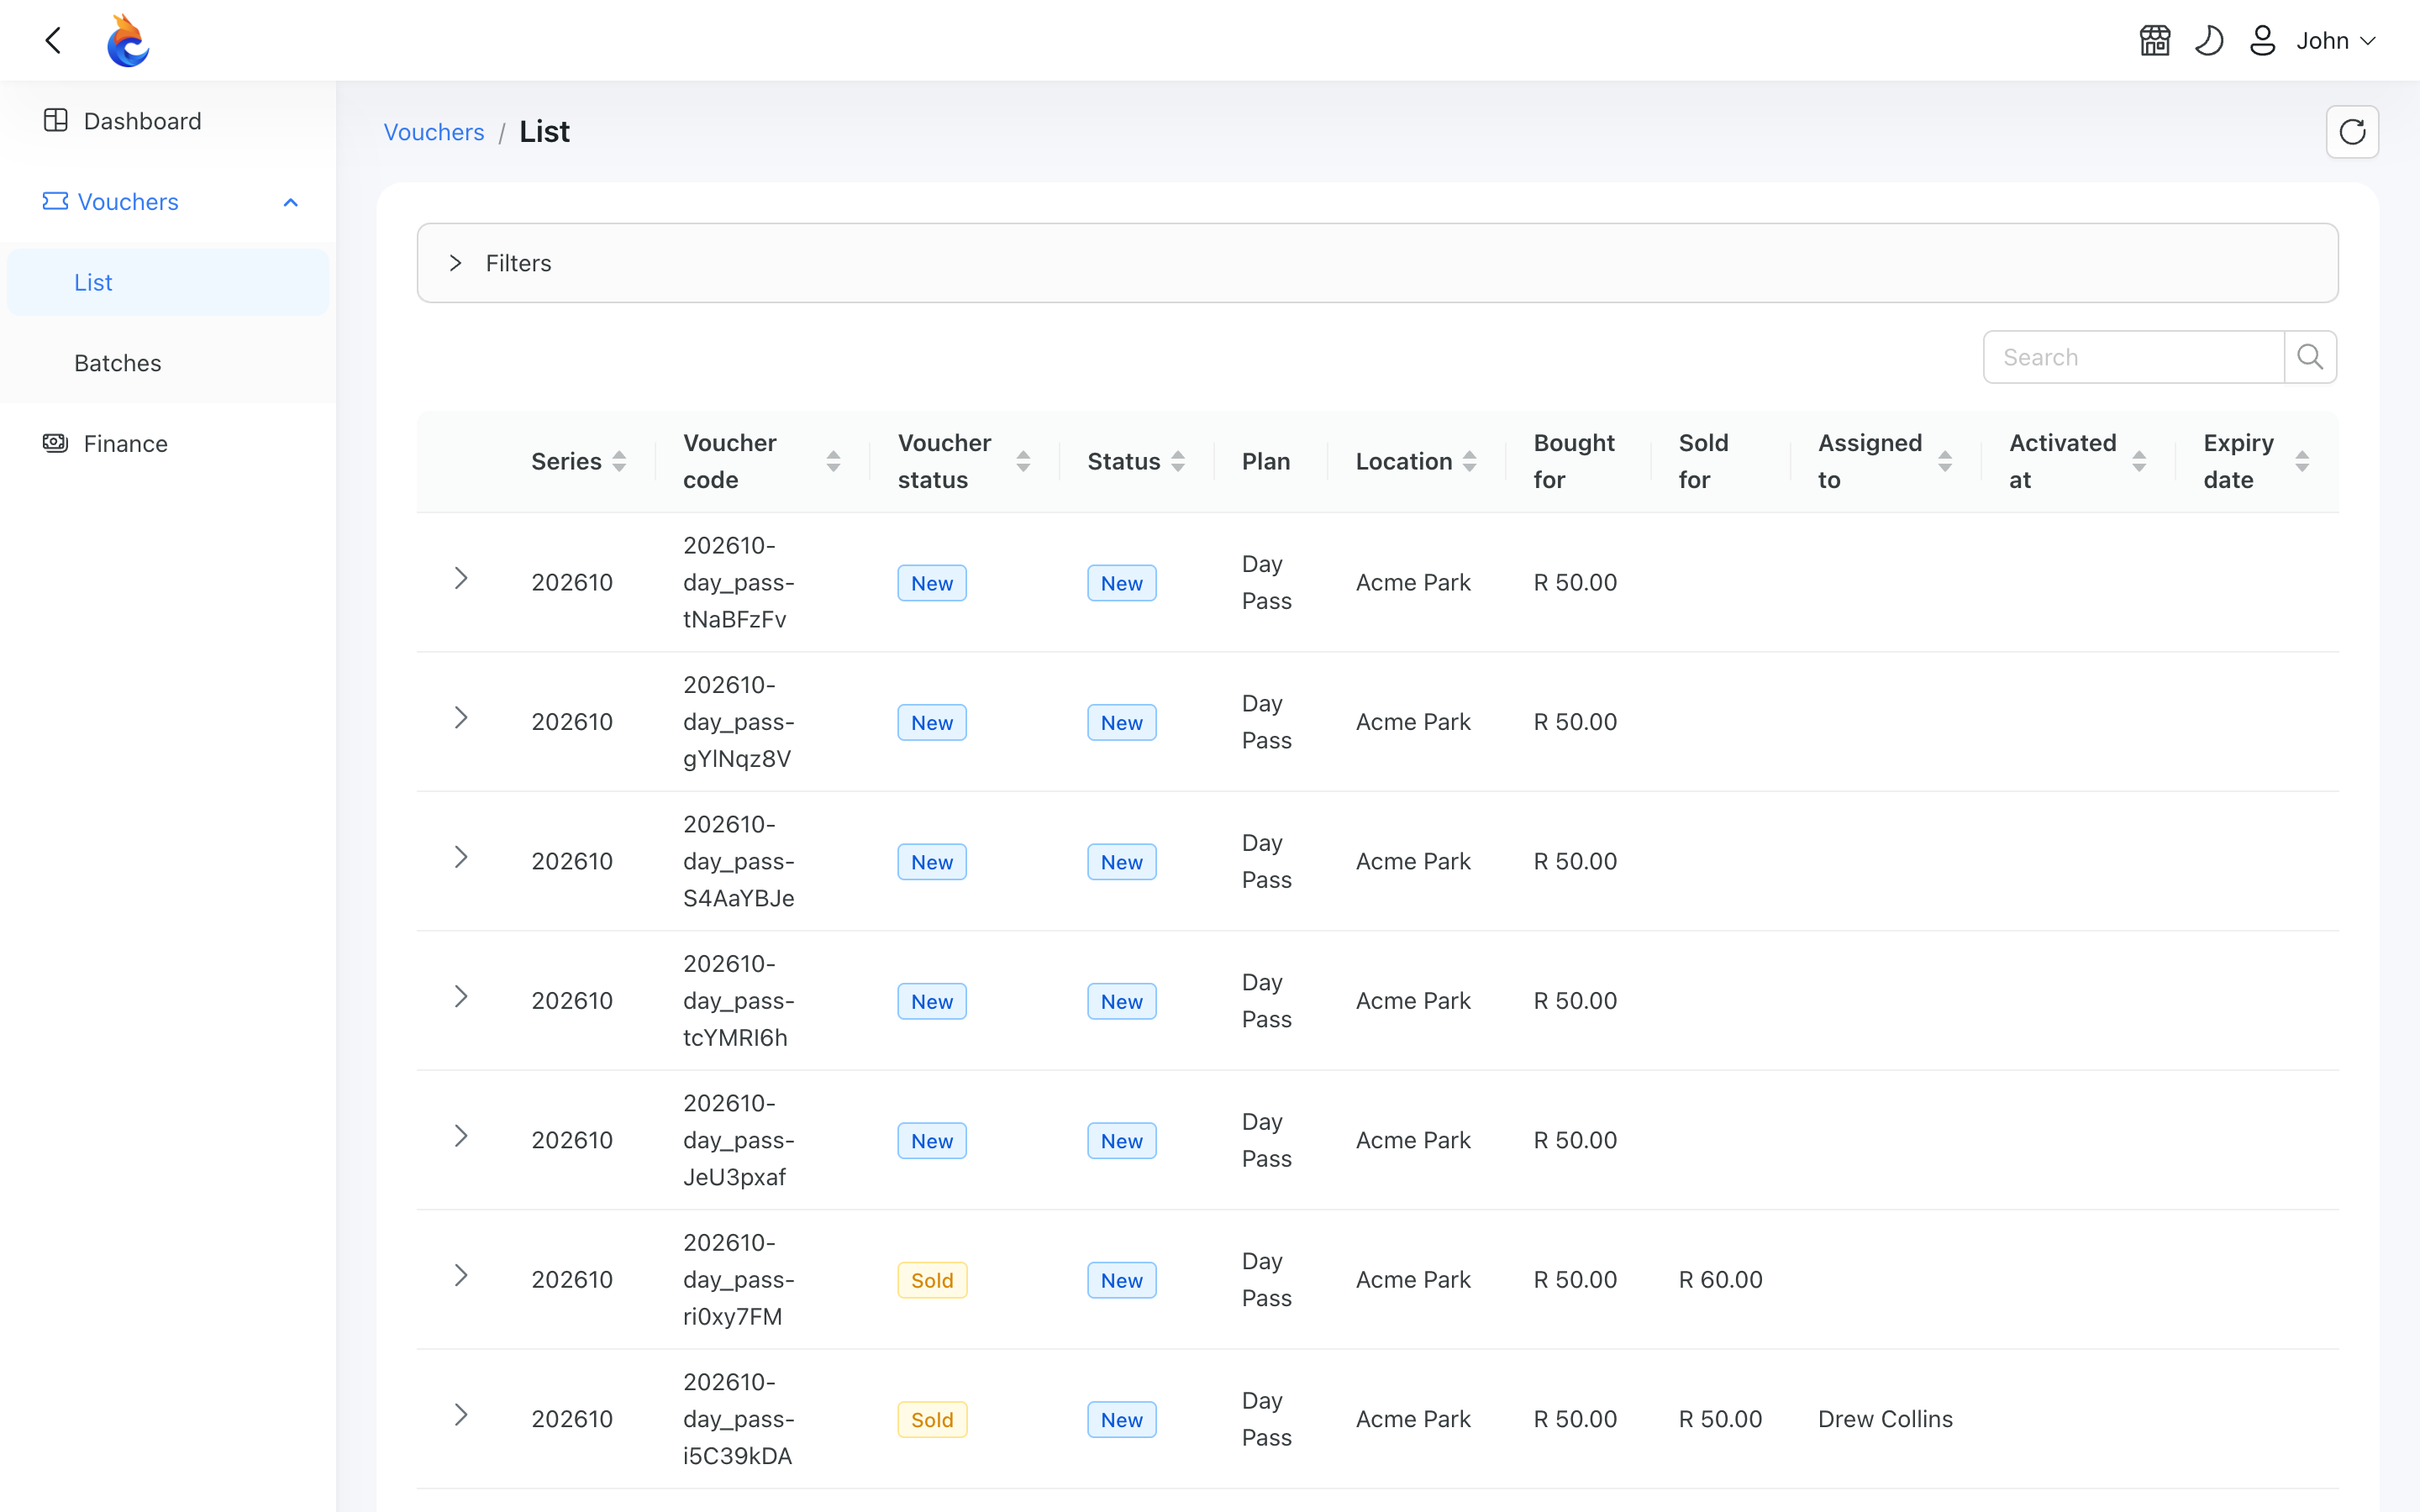
Task: Click Acme Park location in i5C39kDA row
Action: coord(1413,1419)
